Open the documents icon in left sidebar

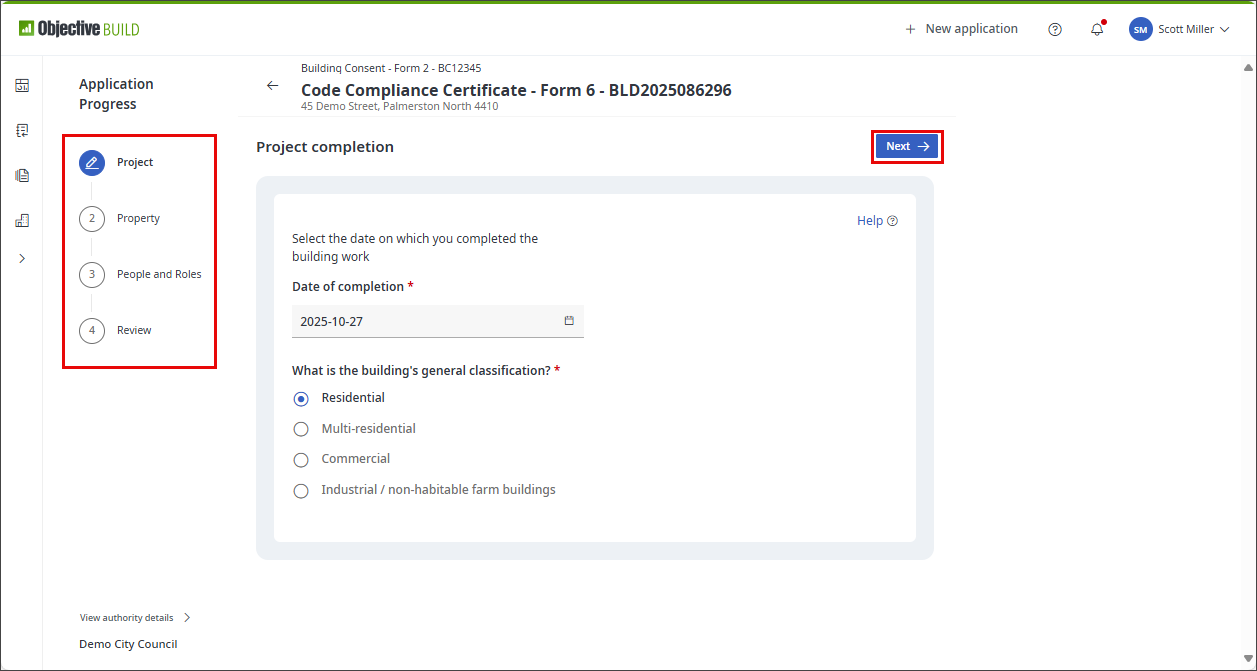22,175
